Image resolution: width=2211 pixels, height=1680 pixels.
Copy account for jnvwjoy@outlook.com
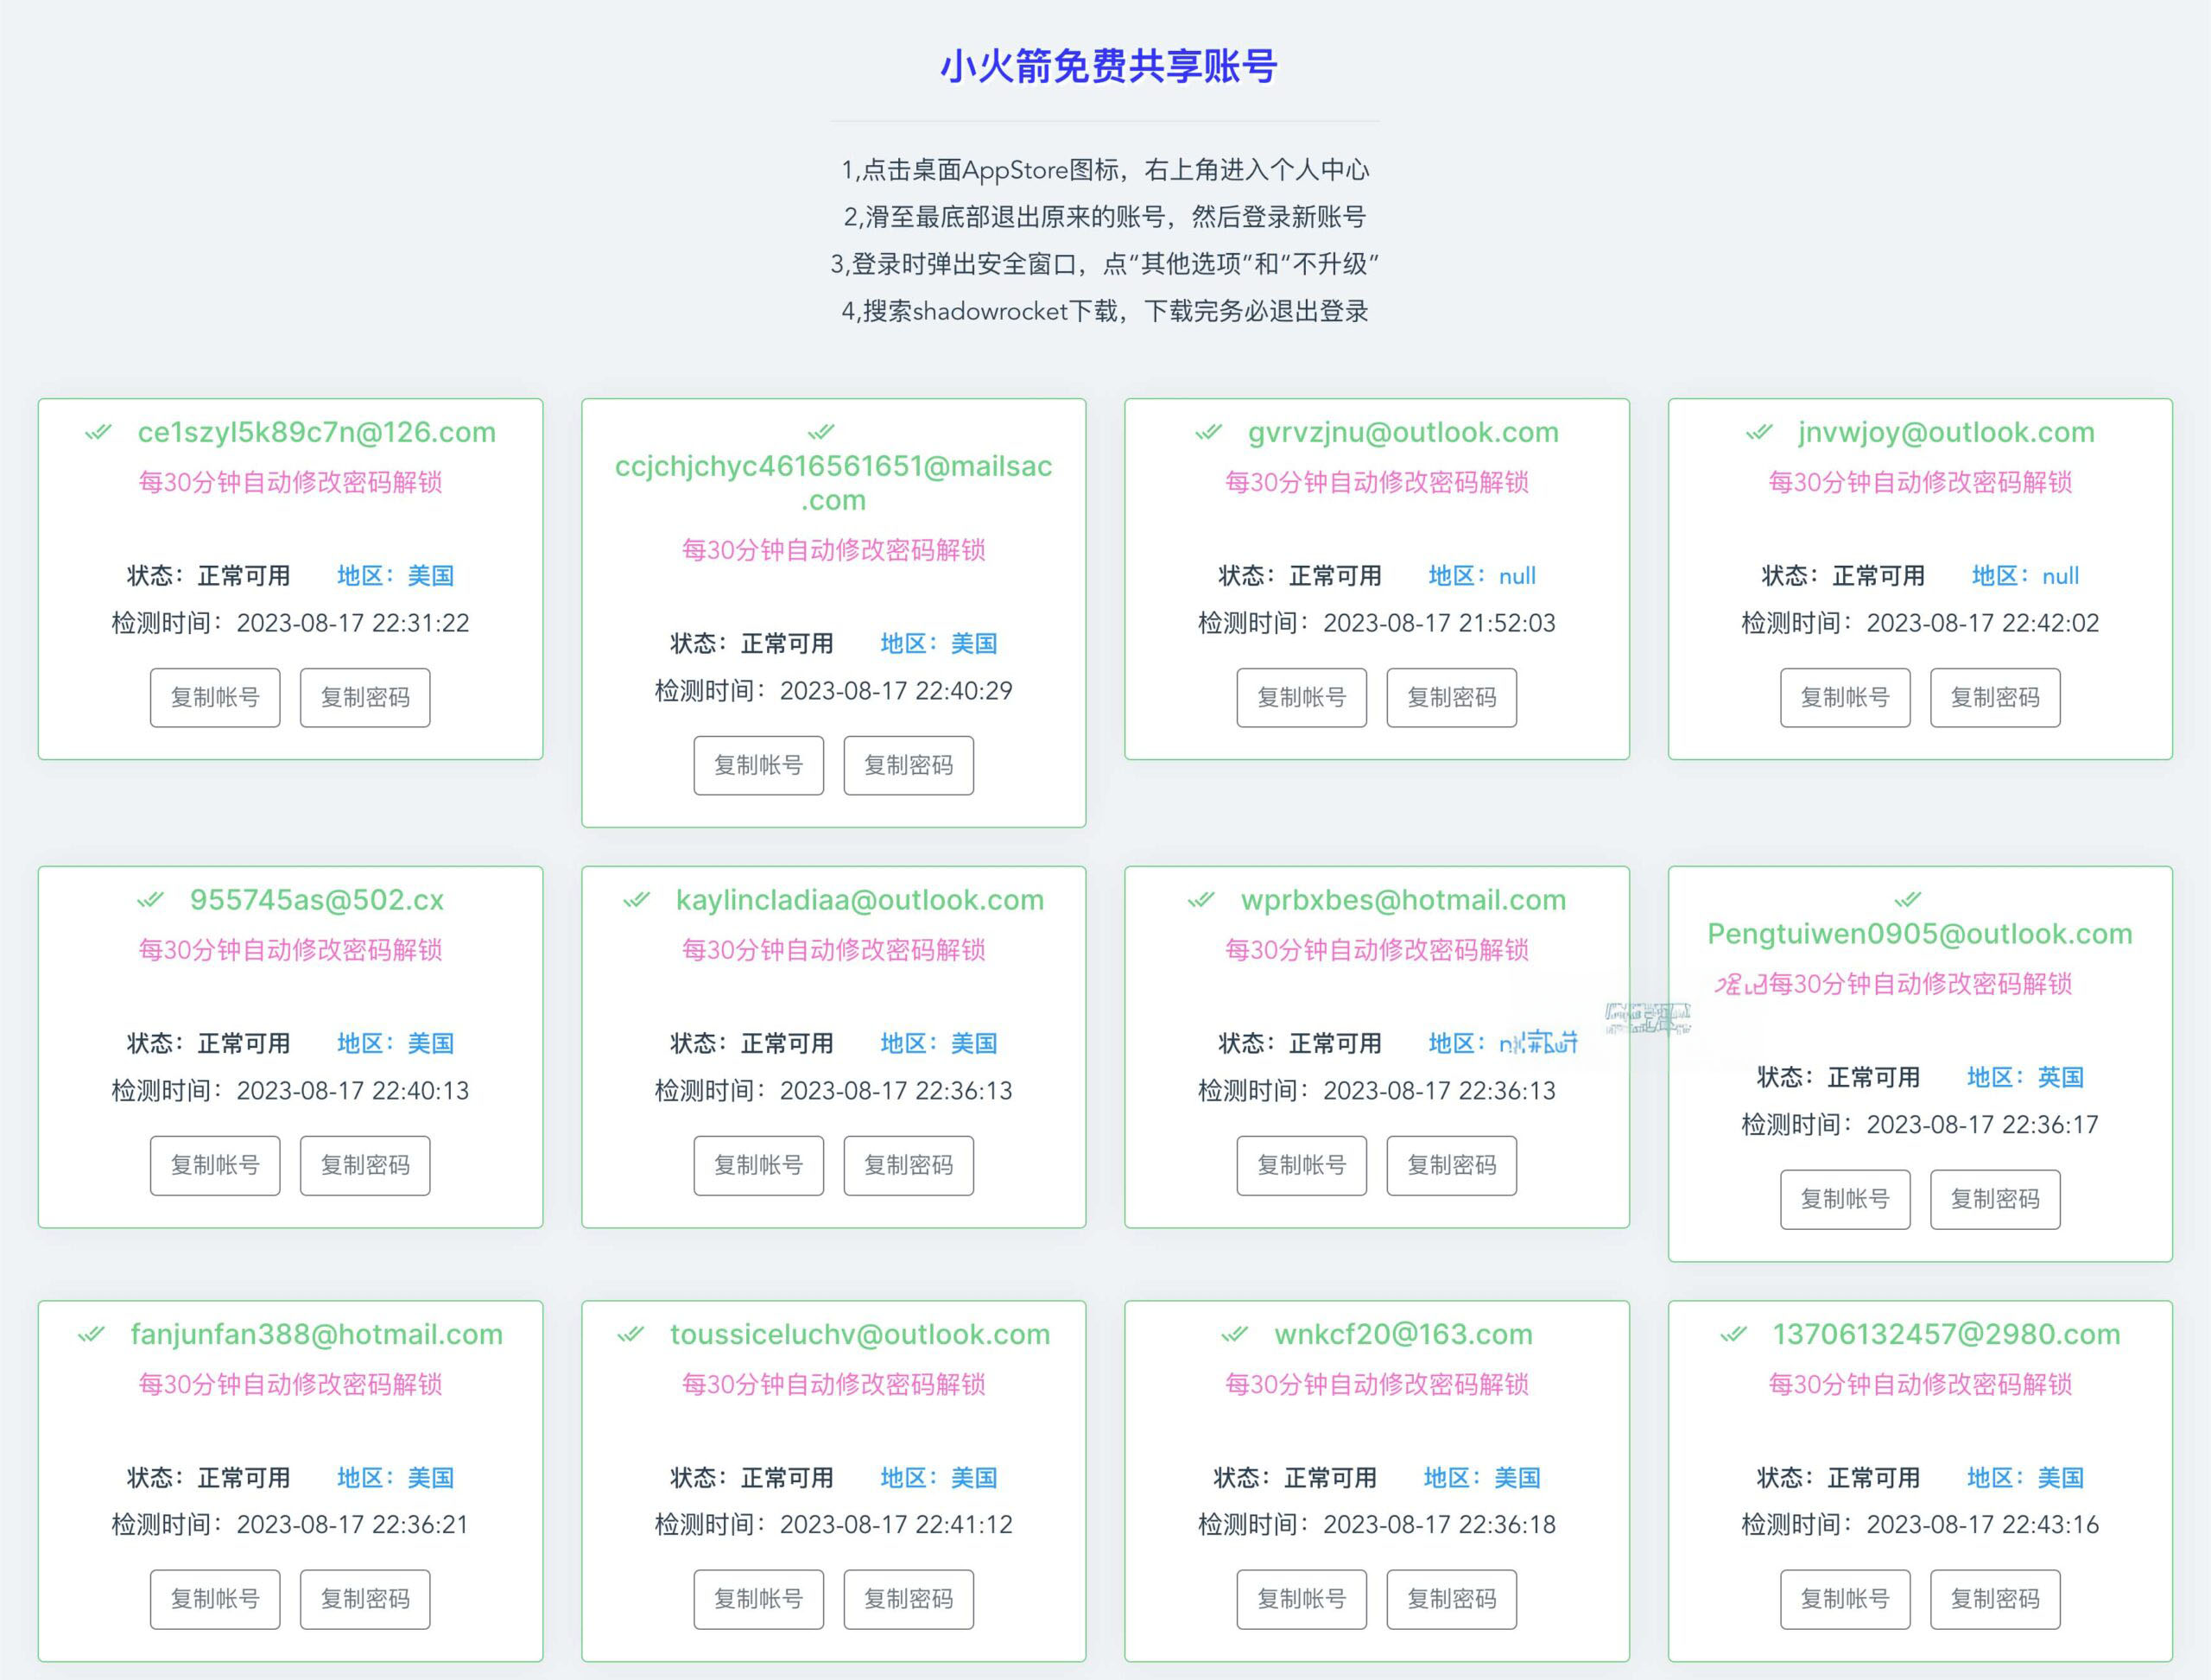[x=1845, y=698]
